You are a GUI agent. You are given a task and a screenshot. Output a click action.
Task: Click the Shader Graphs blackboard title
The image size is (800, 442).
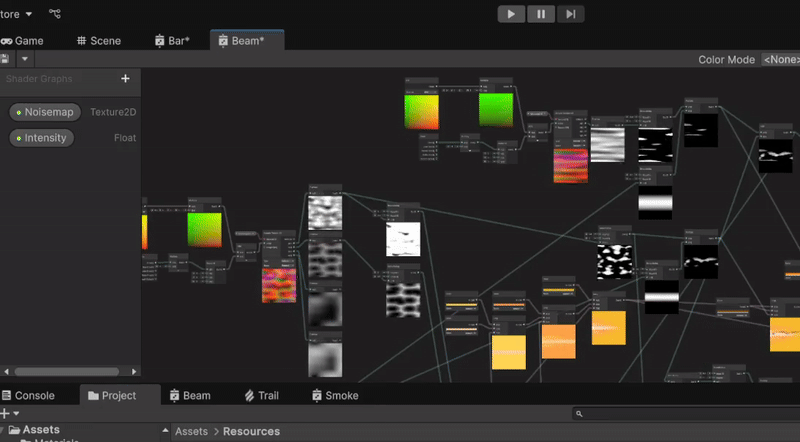click(39, 79)
